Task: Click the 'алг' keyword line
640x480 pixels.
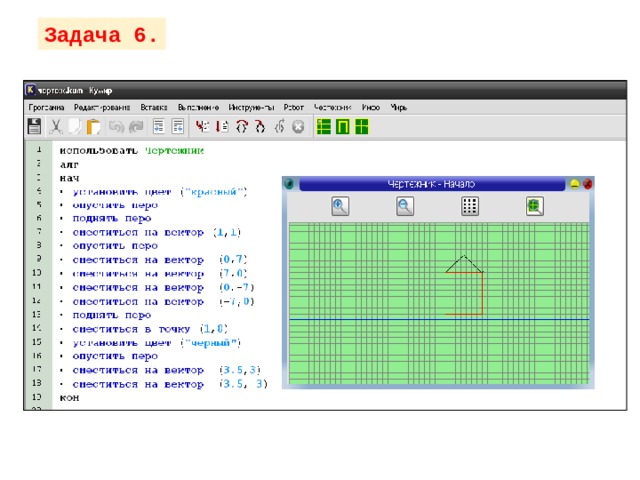Action: (69, 164)
